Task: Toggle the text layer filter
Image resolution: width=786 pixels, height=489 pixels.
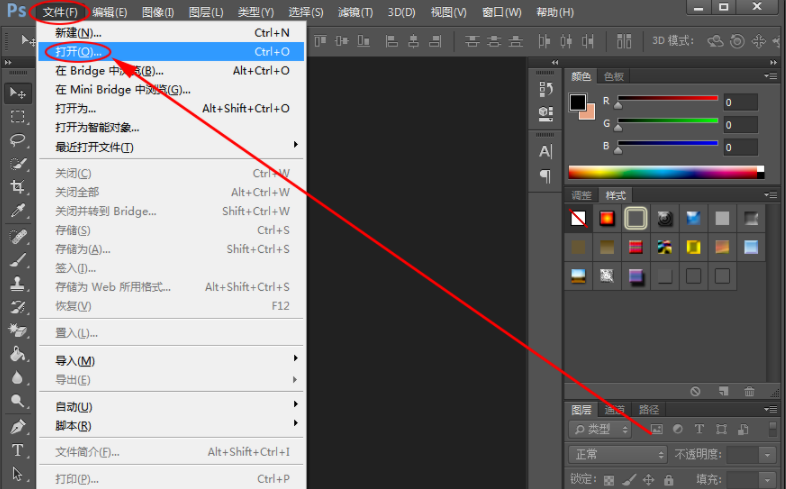Action: pos(699,429)
